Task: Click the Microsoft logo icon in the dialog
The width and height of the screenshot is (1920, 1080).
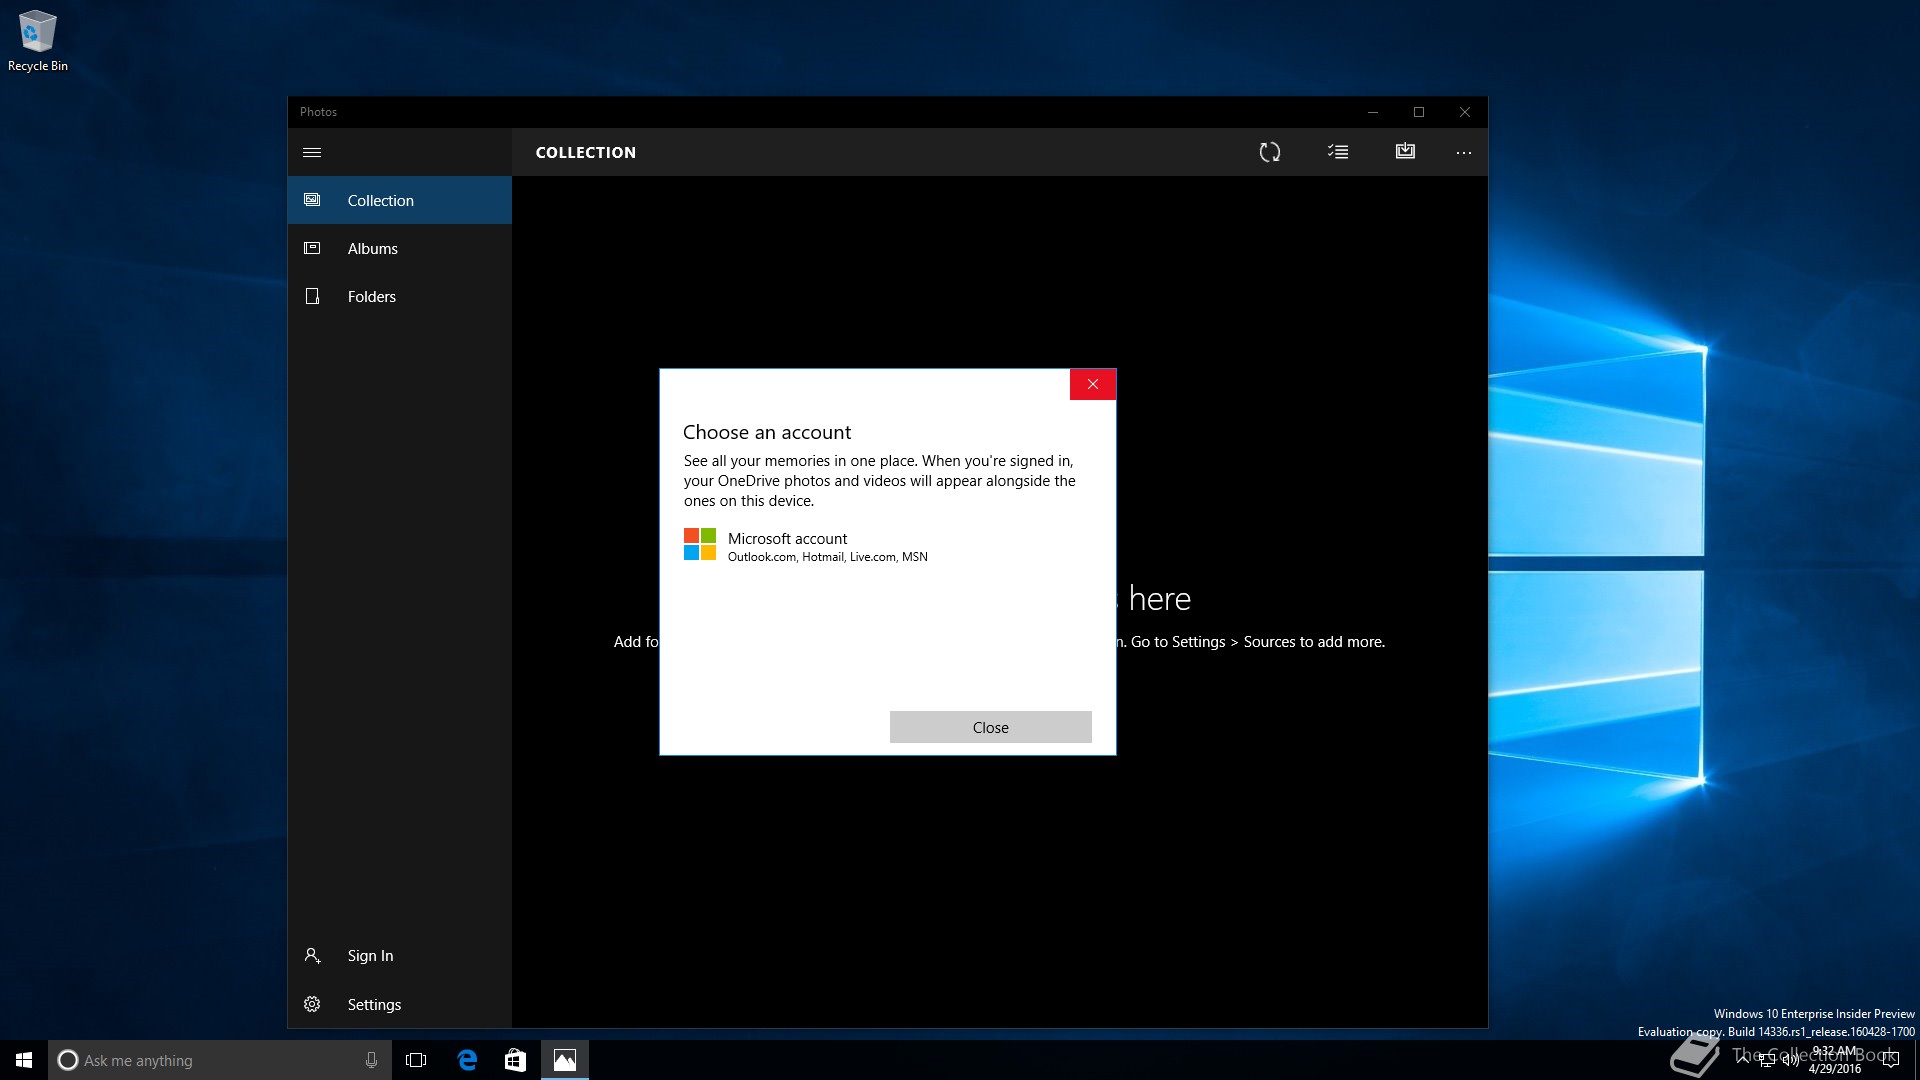Action: pos(700,545)
